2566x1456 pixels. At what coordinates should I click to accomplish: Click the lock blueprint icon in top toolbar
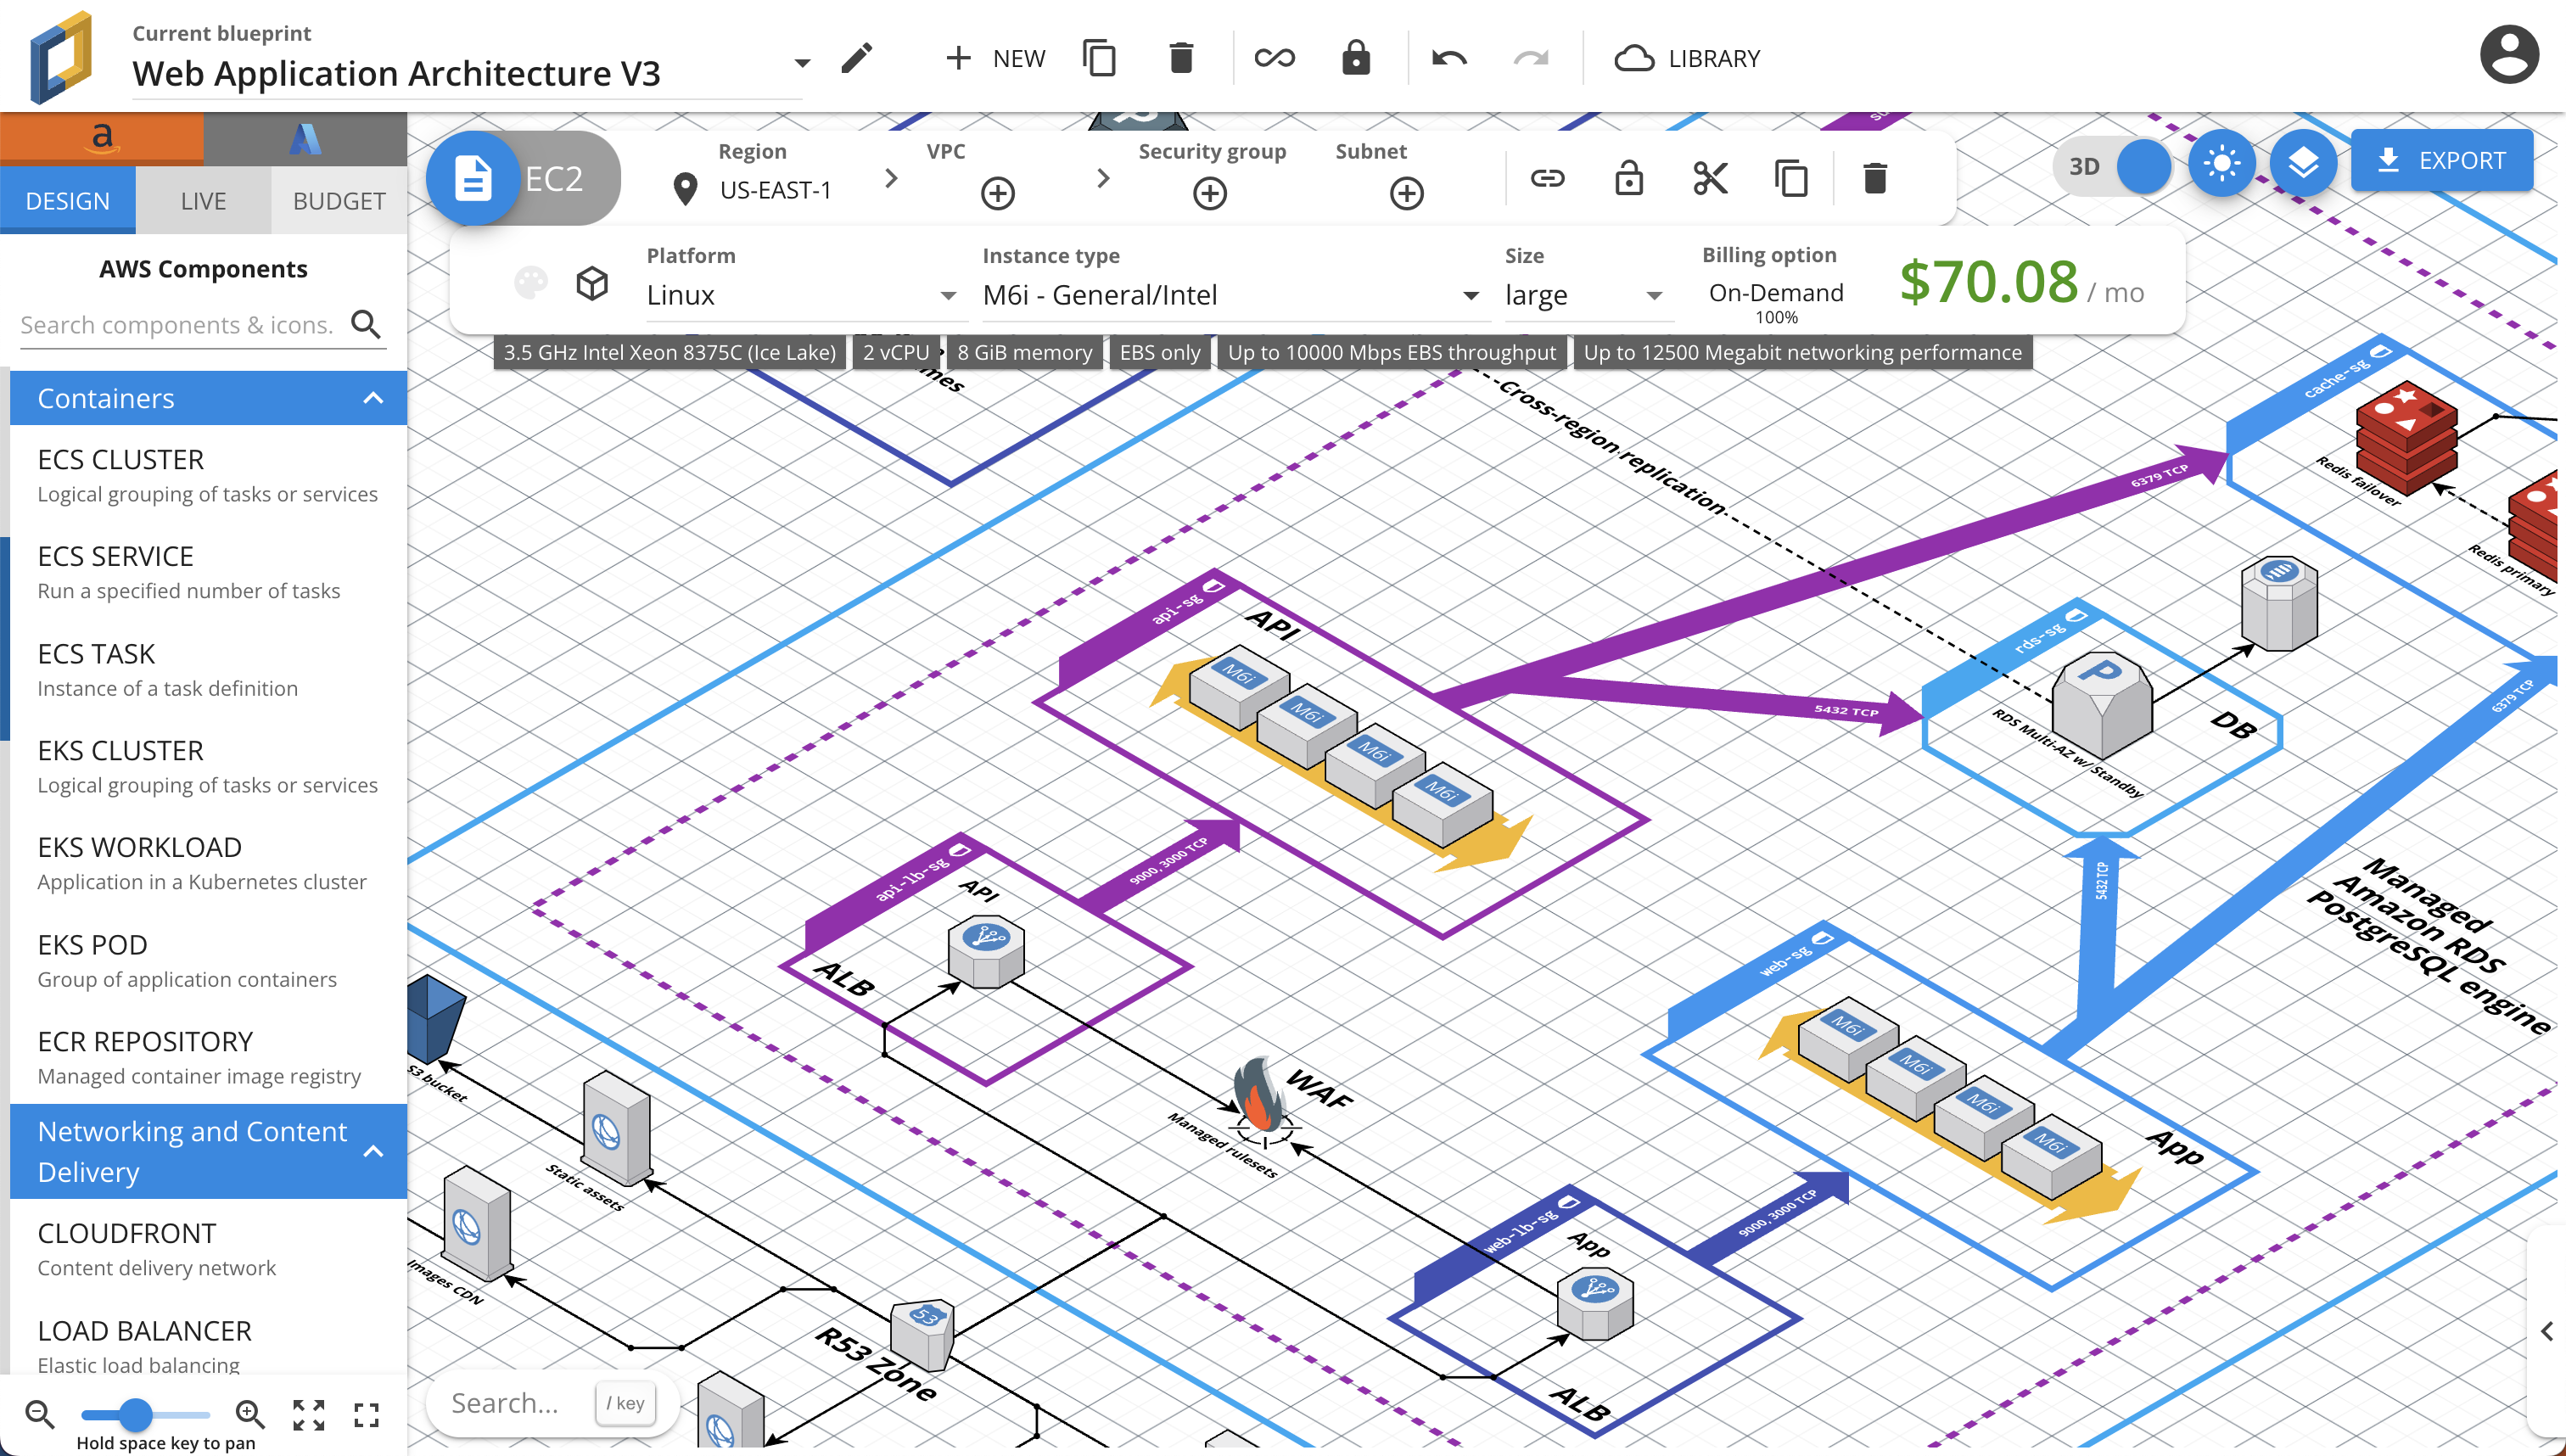tap(1356, 58)
